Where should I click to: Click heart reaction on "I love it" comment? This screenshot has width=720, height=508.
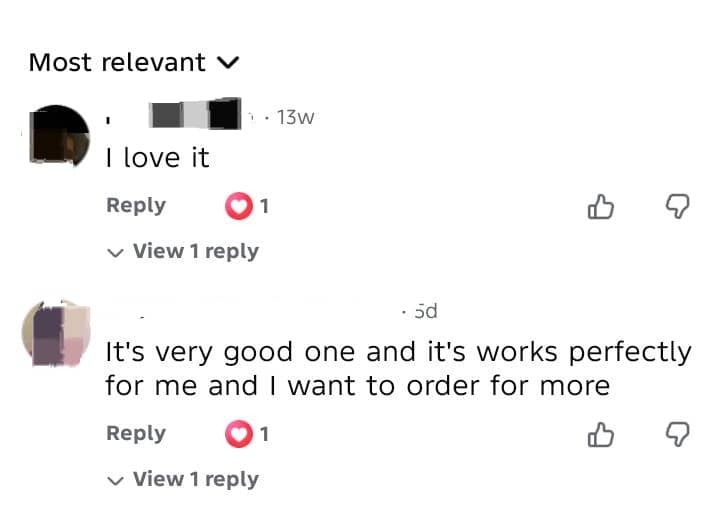point(239,207)
